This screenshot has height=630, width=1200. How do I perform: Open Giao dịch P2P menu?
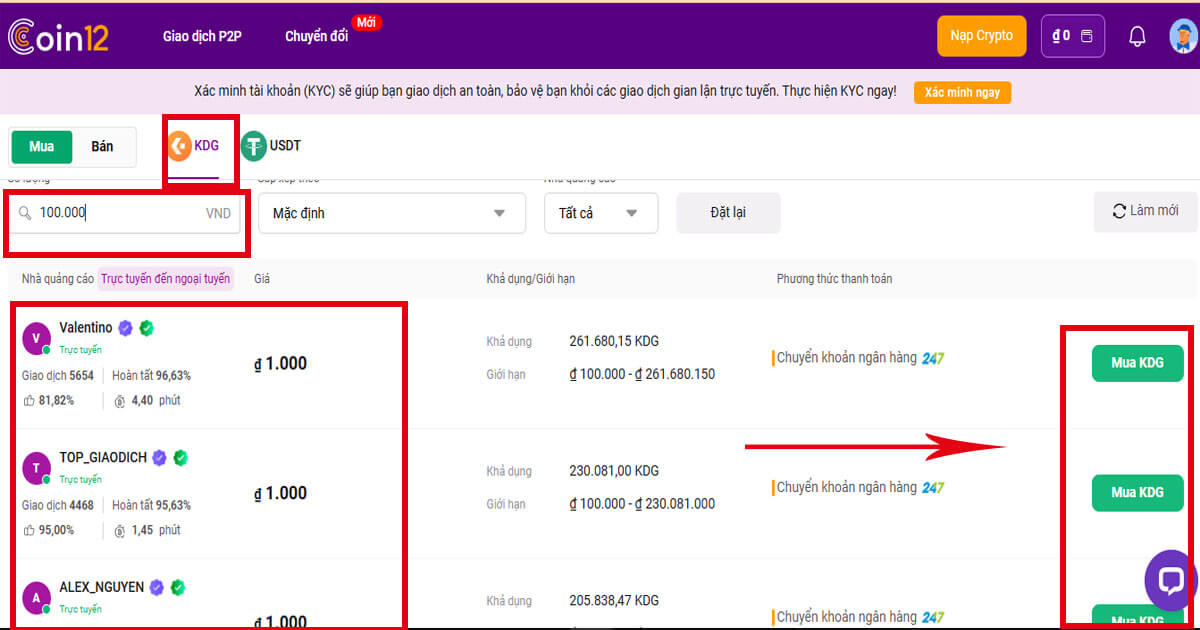(202, 36)
